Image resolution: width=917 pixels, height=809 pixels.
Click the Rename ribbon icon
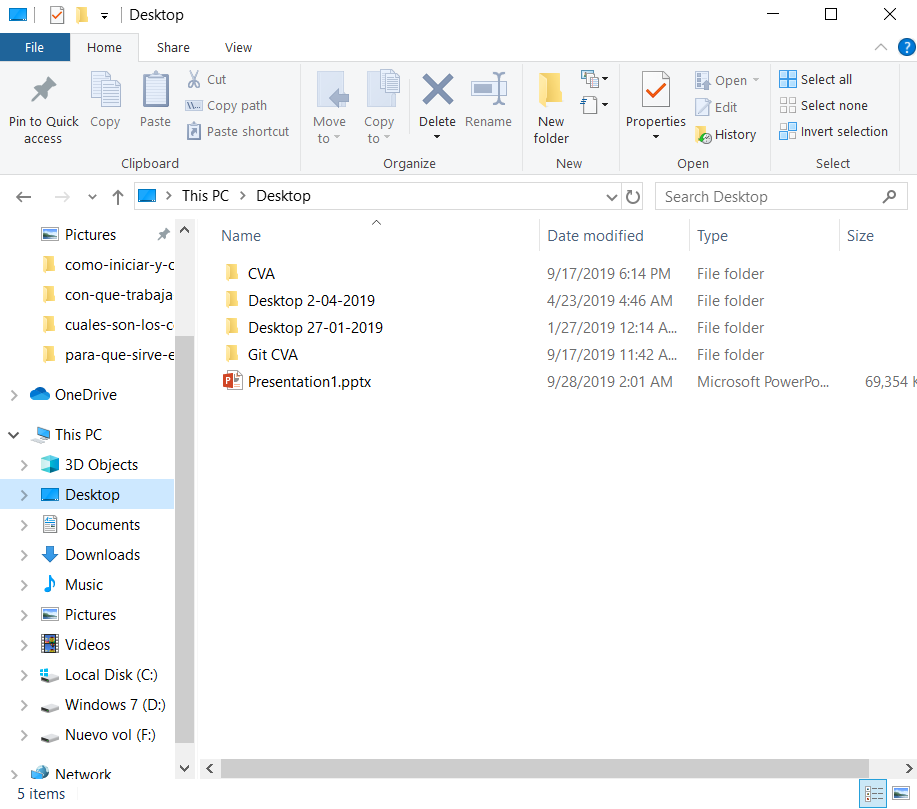pyautogui.click(x=488, y=89)
